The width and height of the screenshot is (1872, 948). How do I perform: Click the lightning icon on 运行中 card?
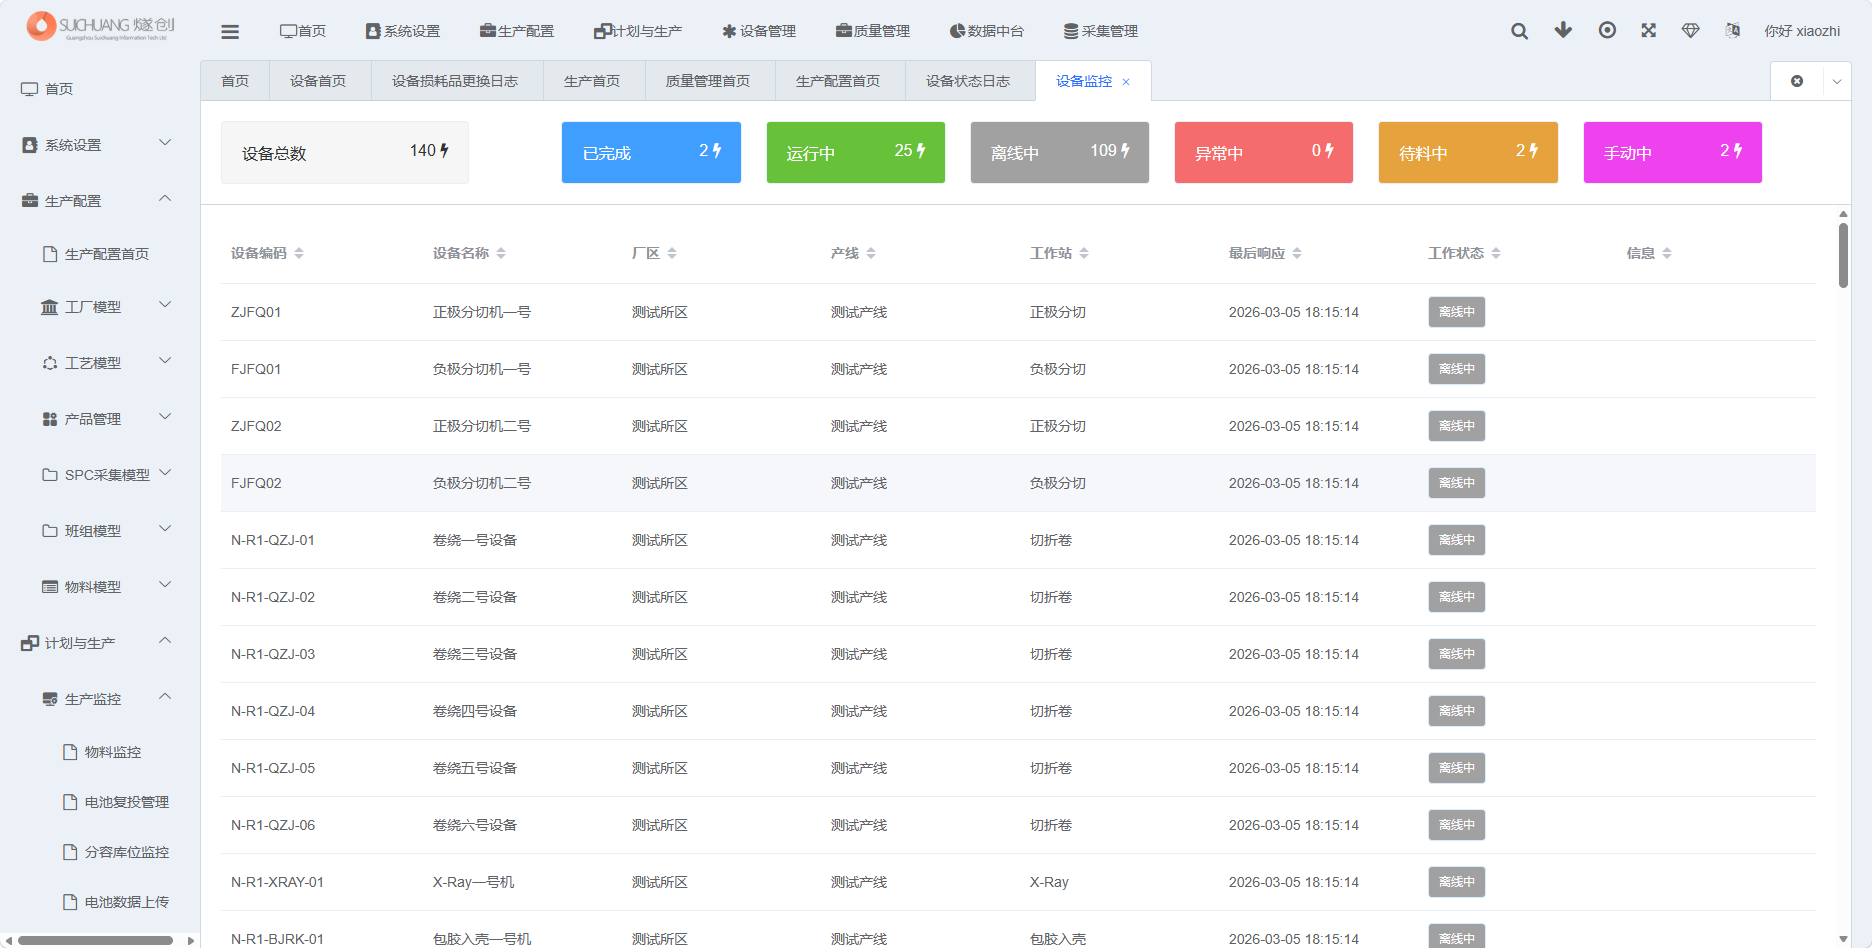[921, 150]
